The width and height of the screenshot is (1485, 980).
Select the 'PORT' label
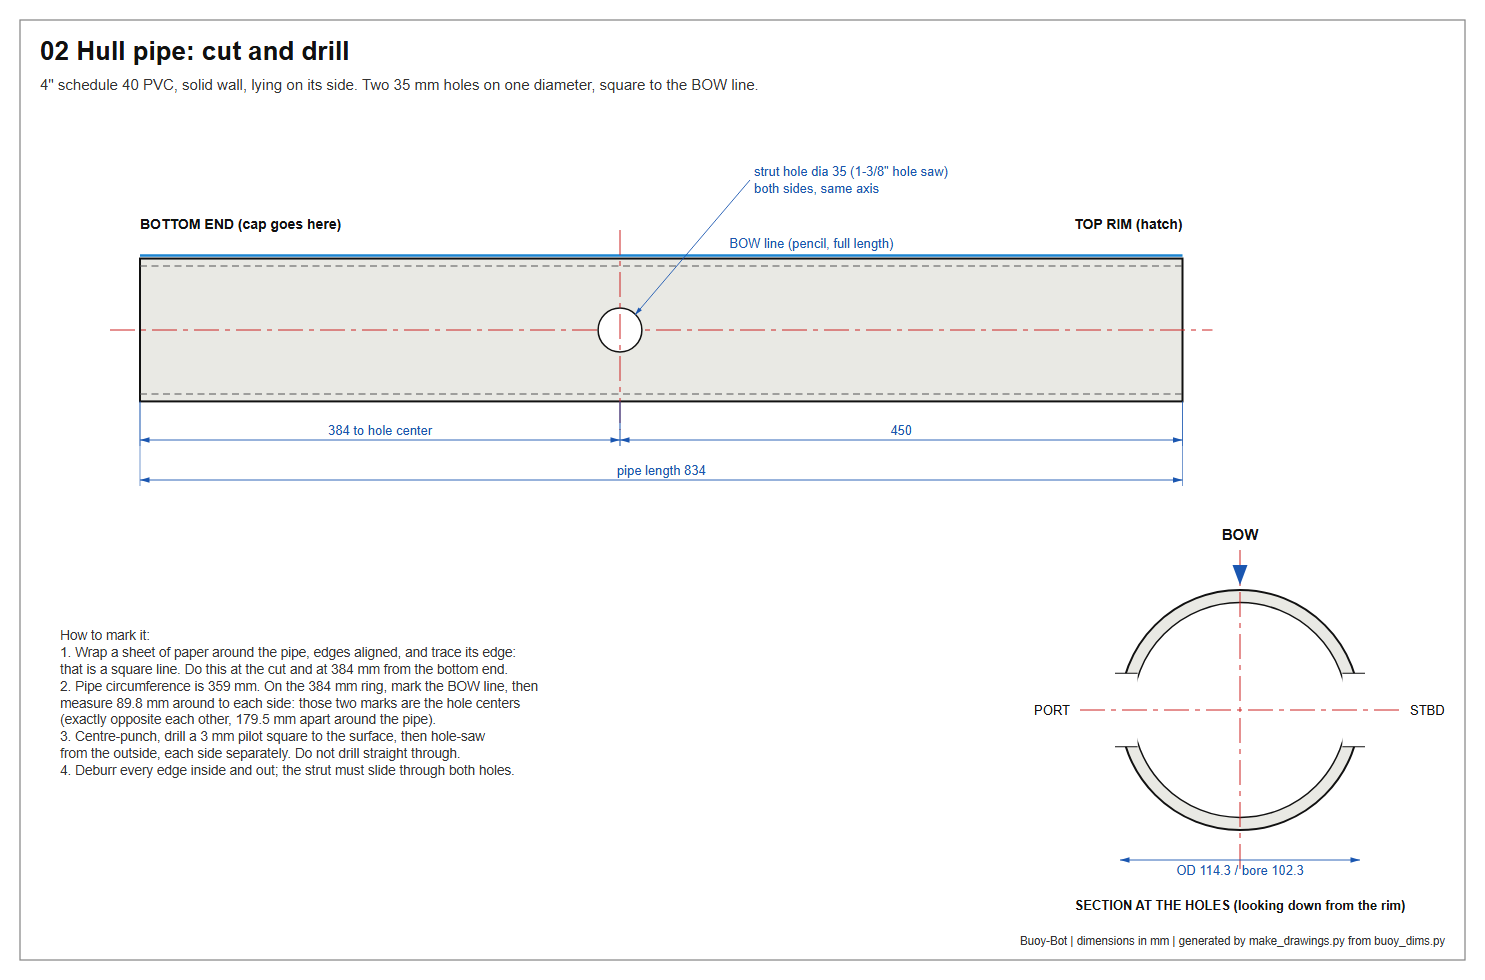[x=1052, y=710]
